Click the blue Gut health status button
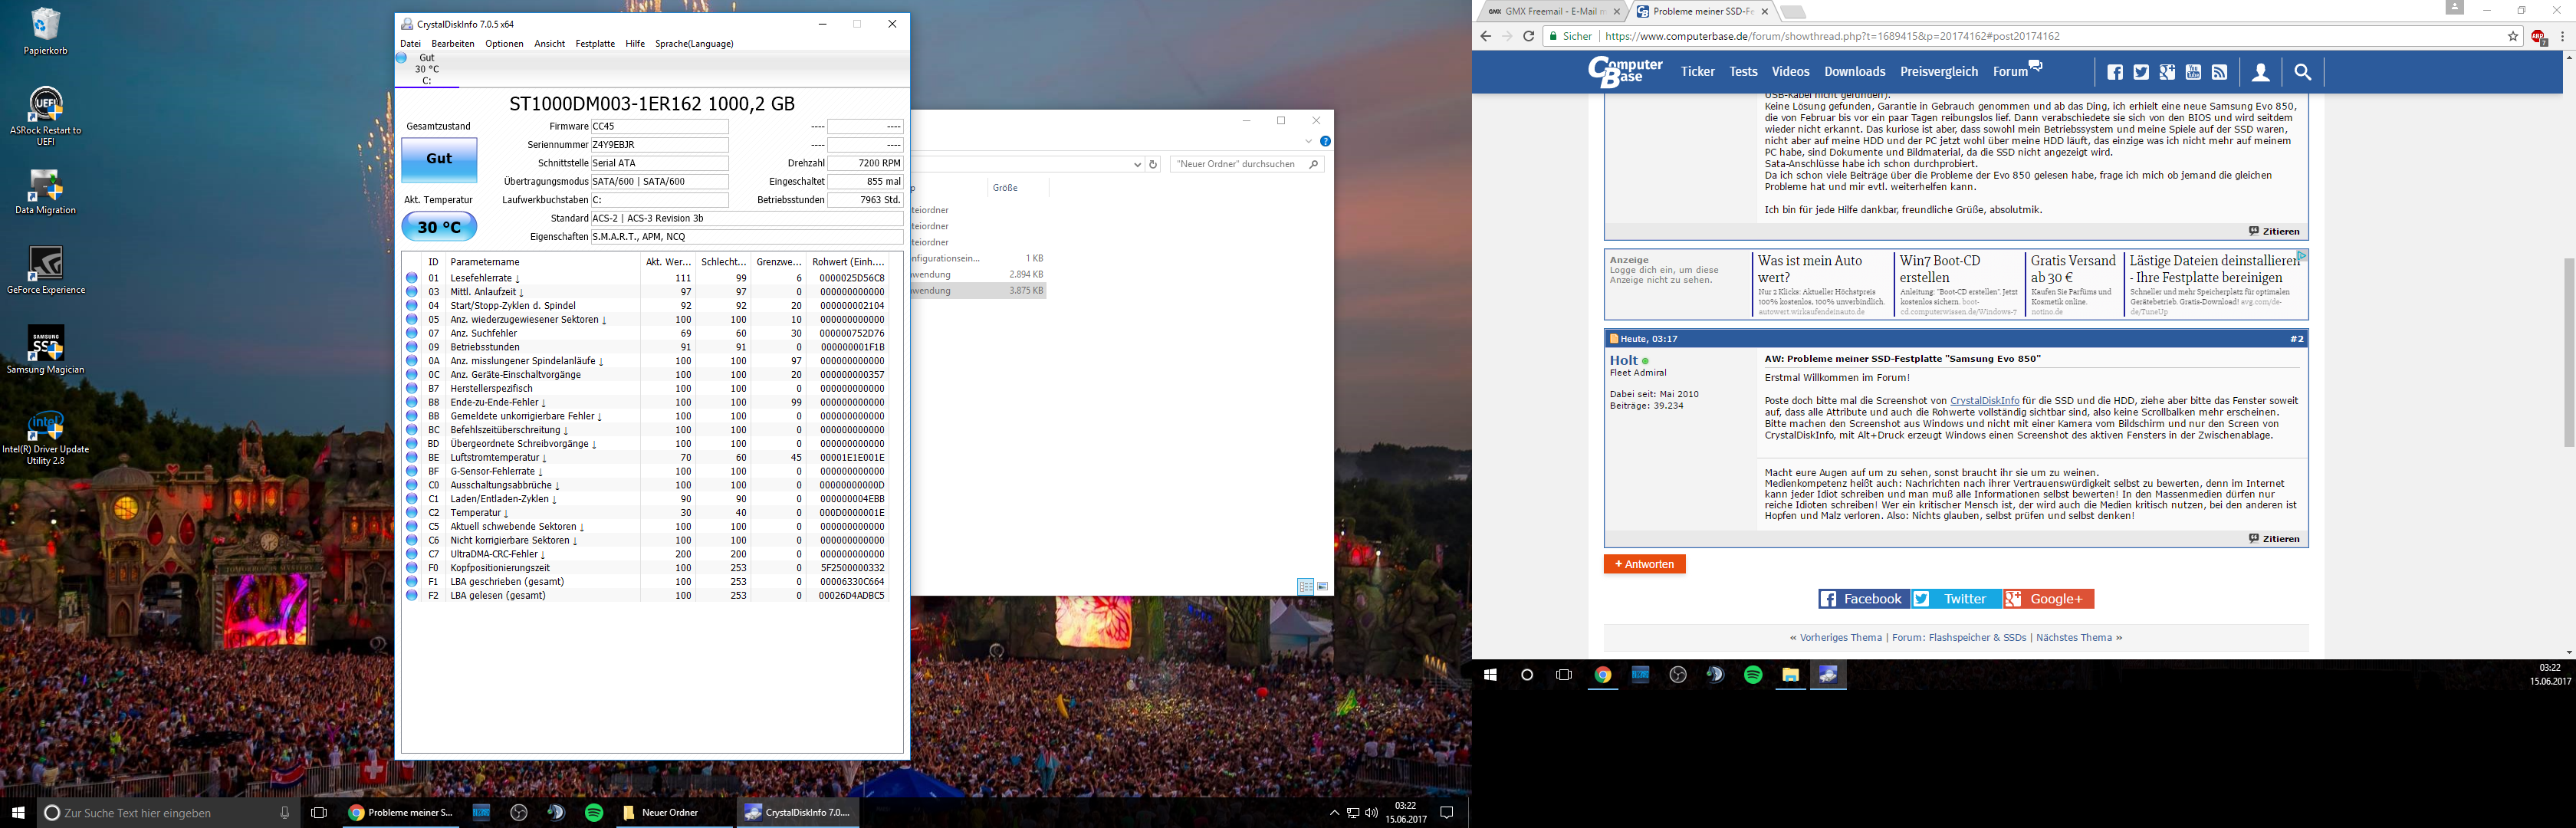 click(439, 159)
